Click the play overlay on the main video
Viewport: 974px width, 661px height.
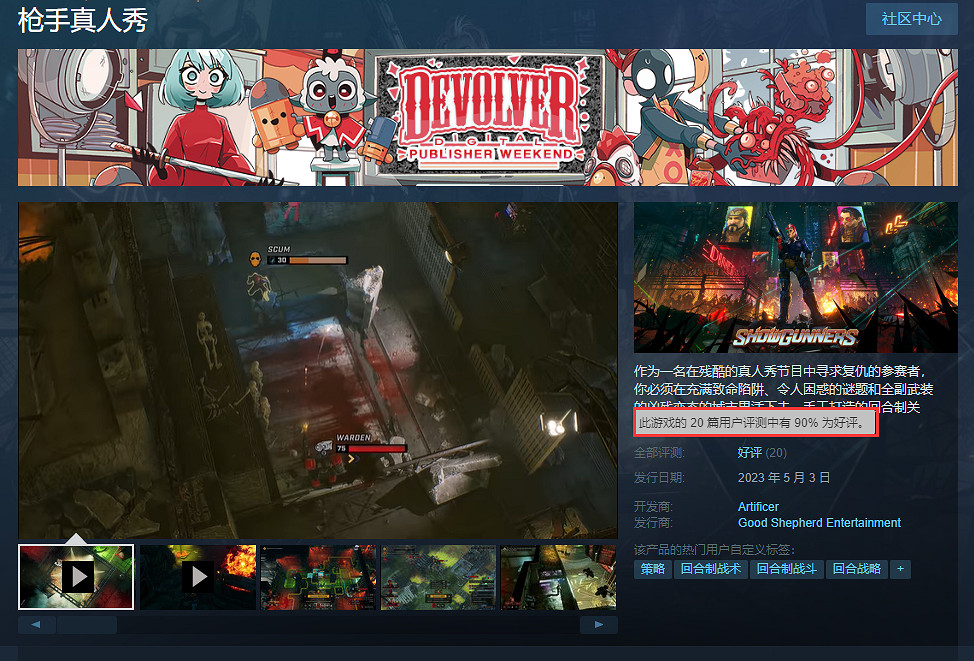pyautogui.click(x=317, y=370)
